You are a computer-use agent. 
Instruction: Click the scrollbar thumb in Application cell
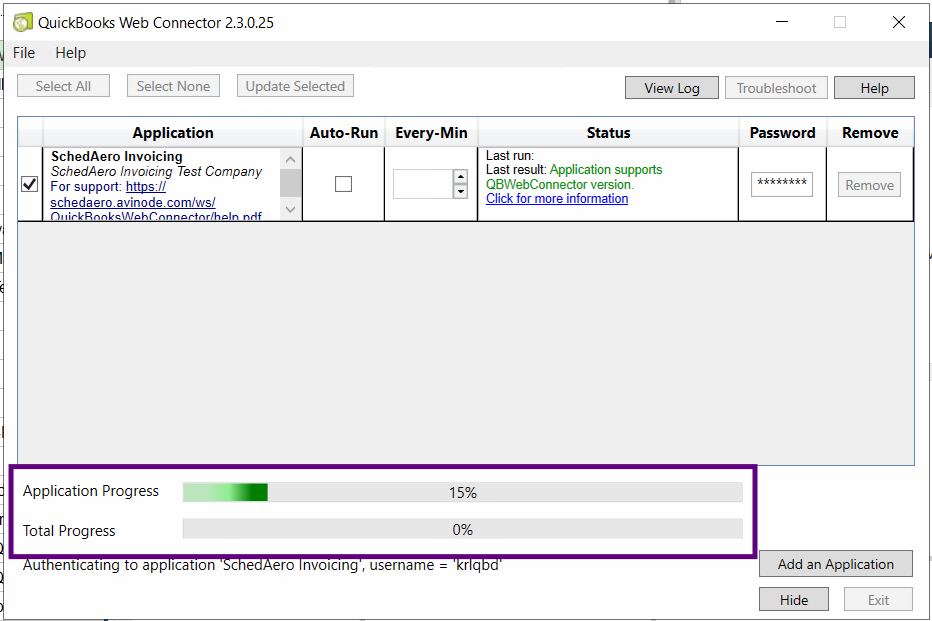(x=291, y=182)
